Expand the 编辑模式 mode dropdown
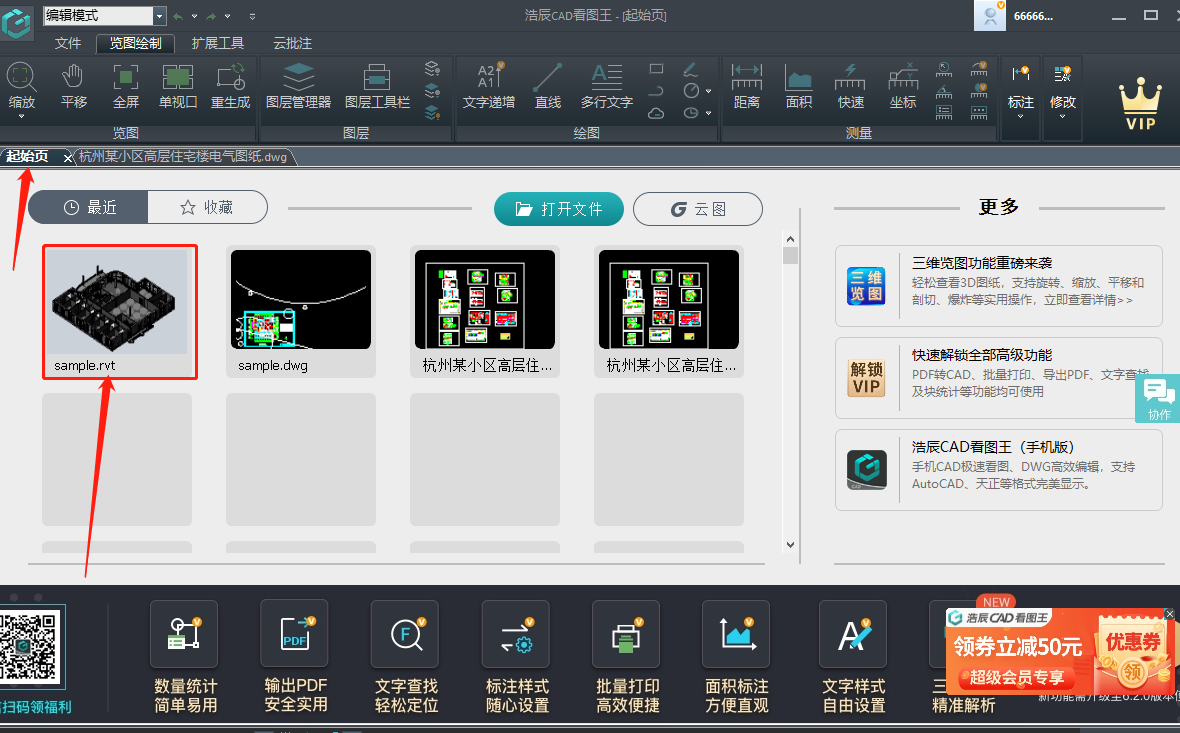 pyautogui.click(x=159, y=16)
